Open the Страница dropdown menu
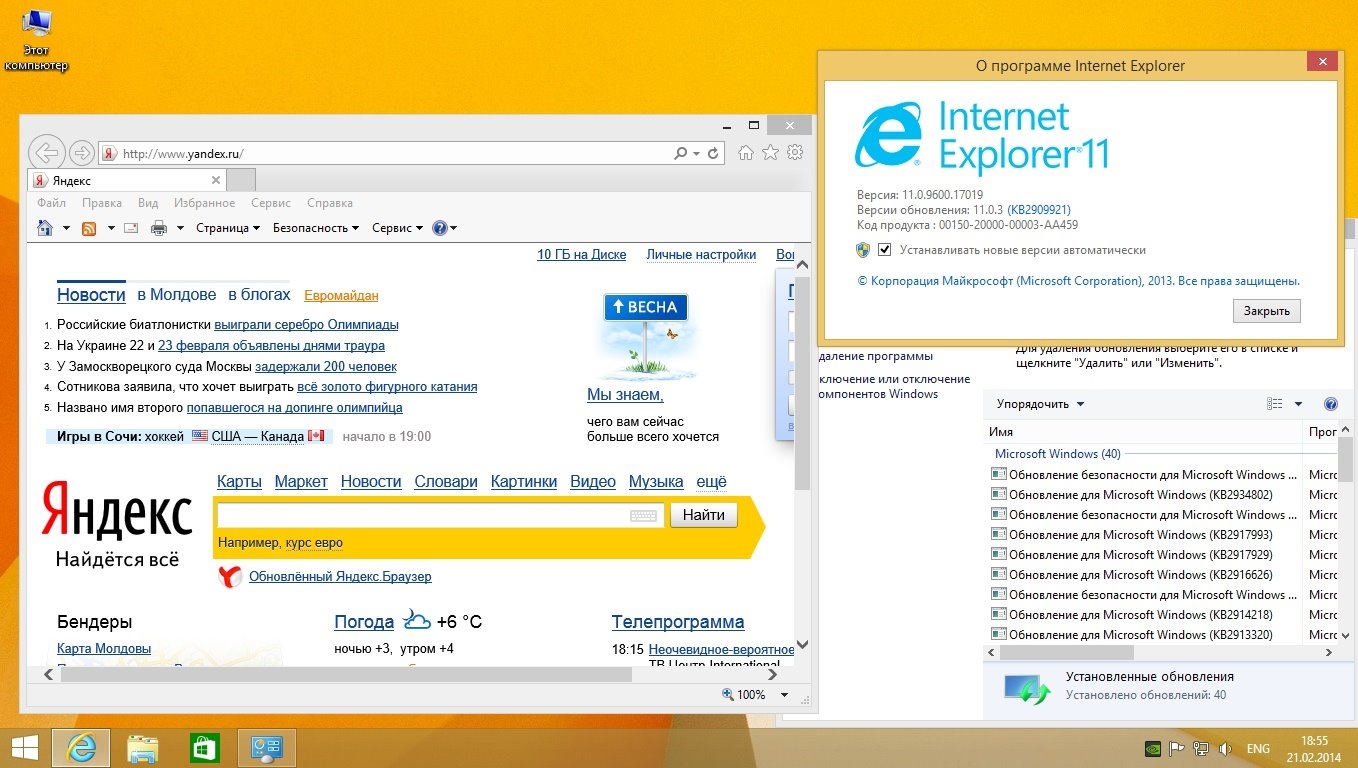This screenshot has height=768, width=1358. coord(228,228)
